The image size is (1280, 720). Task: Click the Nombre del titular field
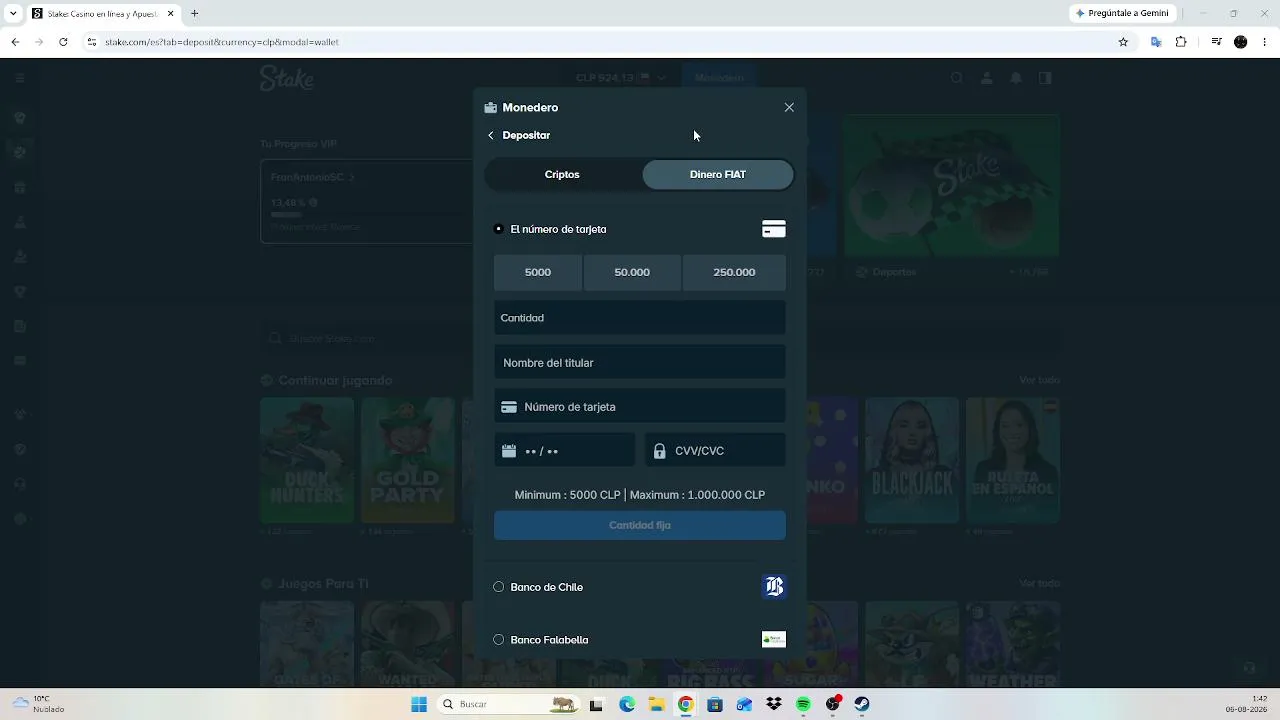(640, 363)
